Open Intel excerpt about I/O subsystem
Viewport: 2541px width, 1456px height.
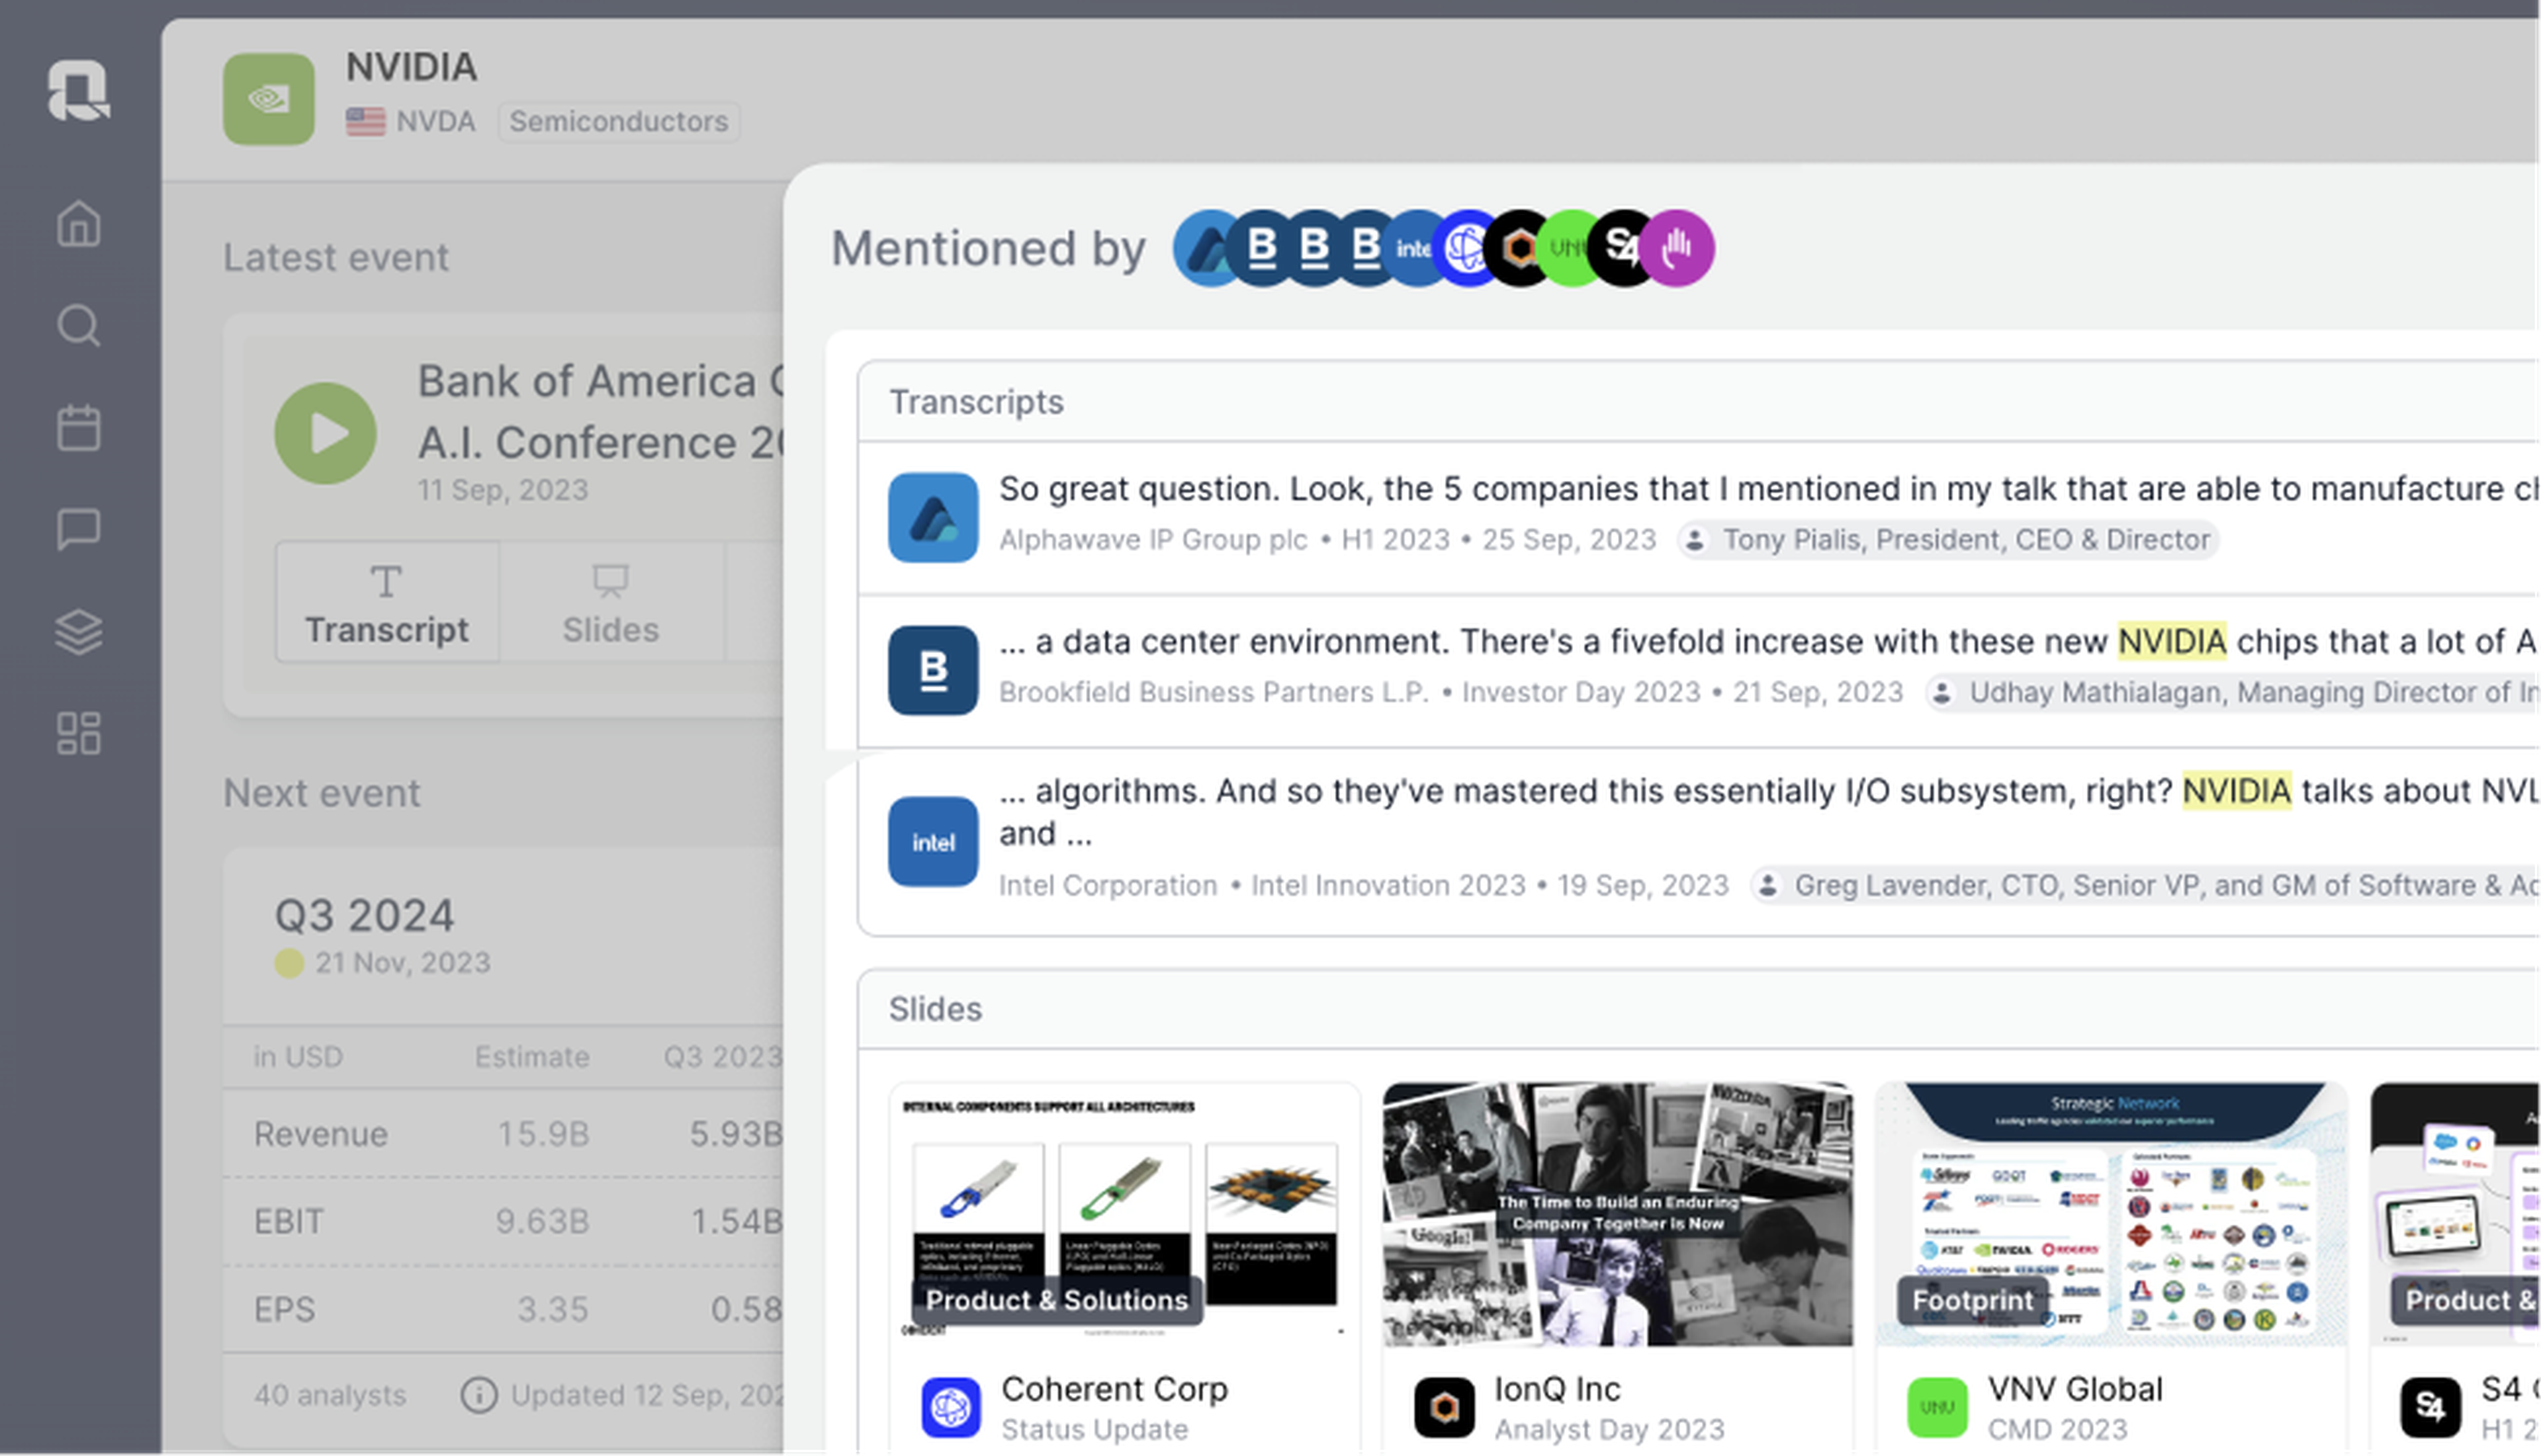(x=1768, y=811)
